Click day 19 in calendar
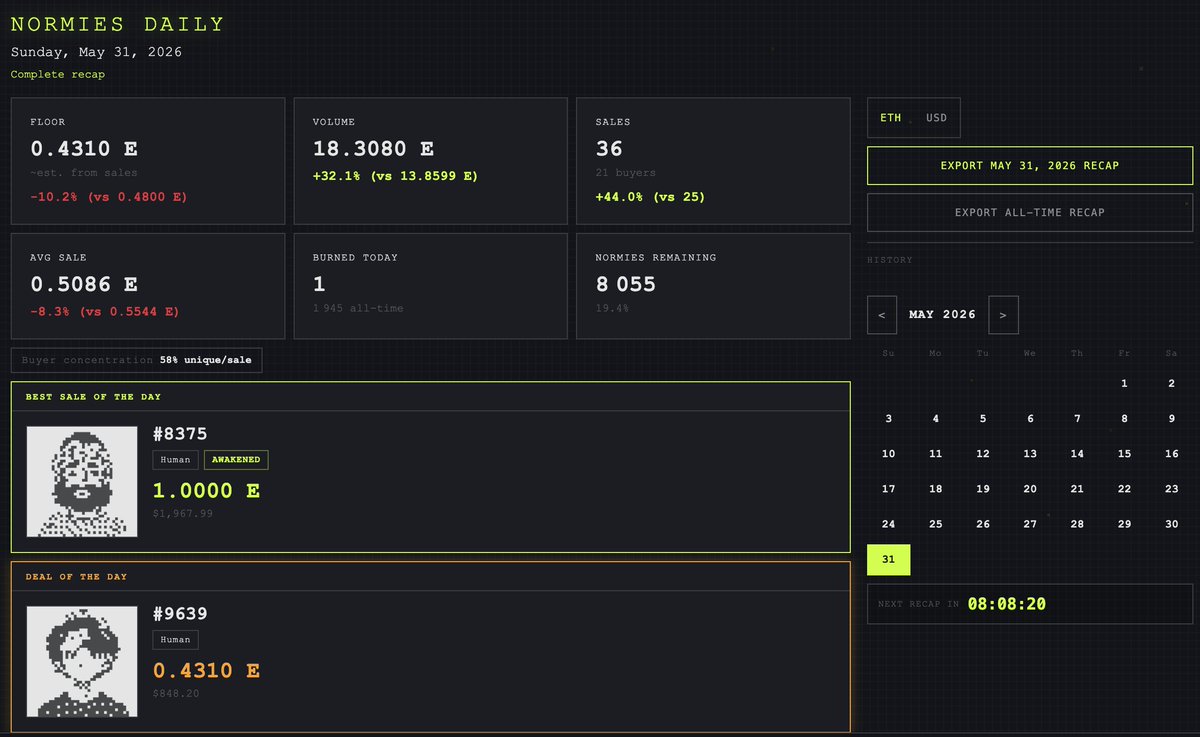 pyautogui.click(x=983, y=489)
